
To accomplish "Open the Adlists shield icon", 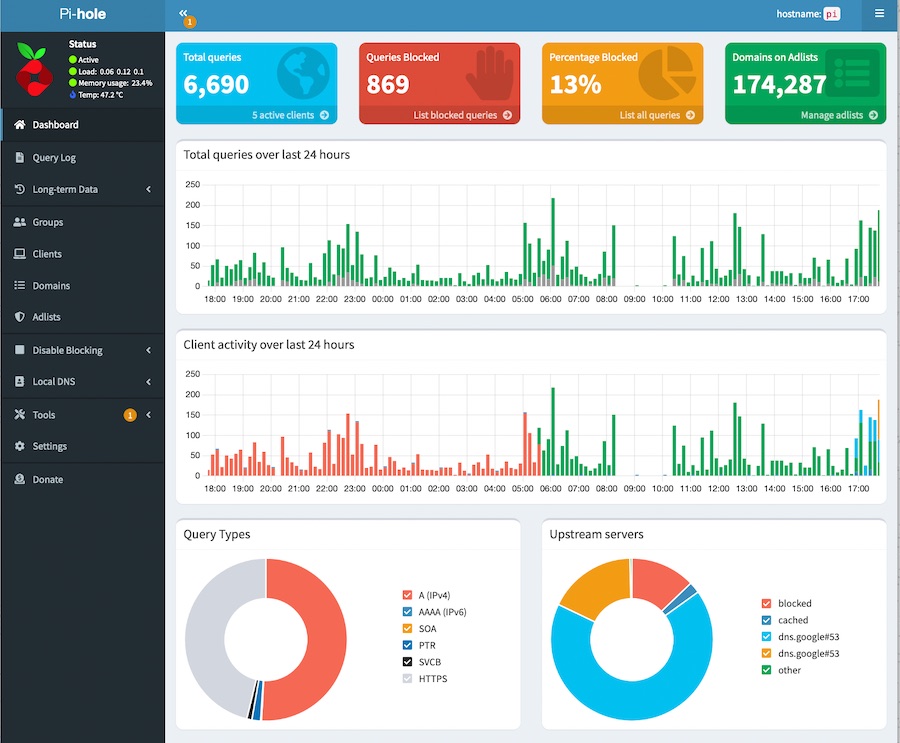I will tap(20, 316).
